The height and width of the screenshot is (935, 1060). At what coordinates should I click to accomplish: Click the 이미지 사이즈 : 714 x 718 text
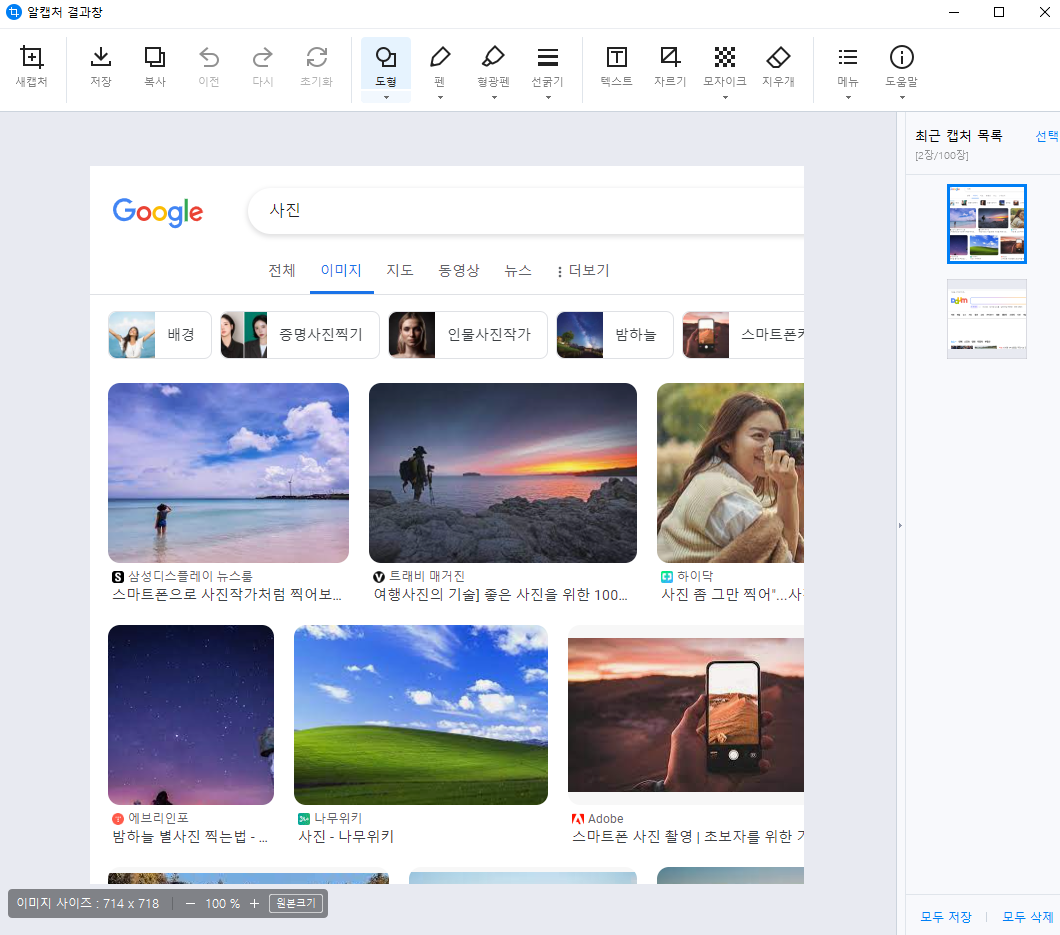pos(88,903)
